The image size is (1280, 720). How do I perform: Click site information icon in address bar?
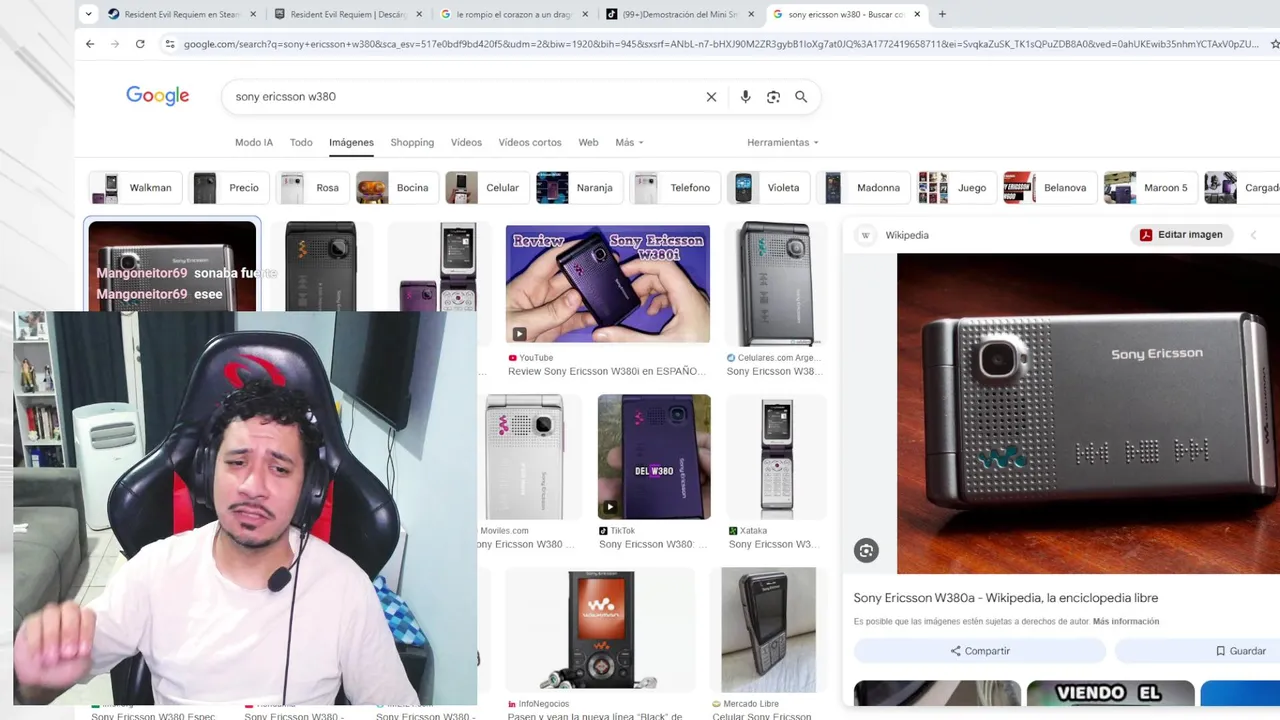point(170,44)
